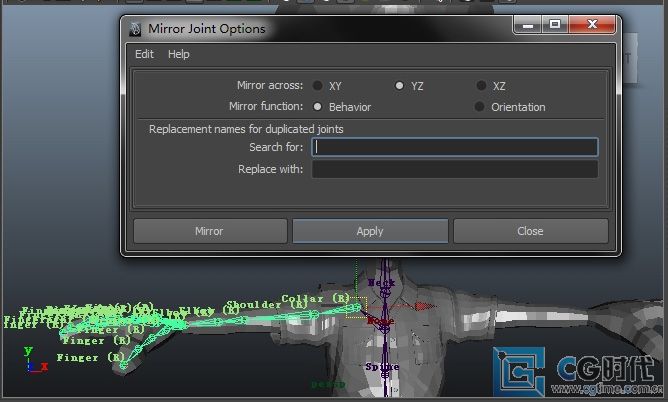
Task: Open the Help menu in Mirror Joint Options
Action: (179, 54)
